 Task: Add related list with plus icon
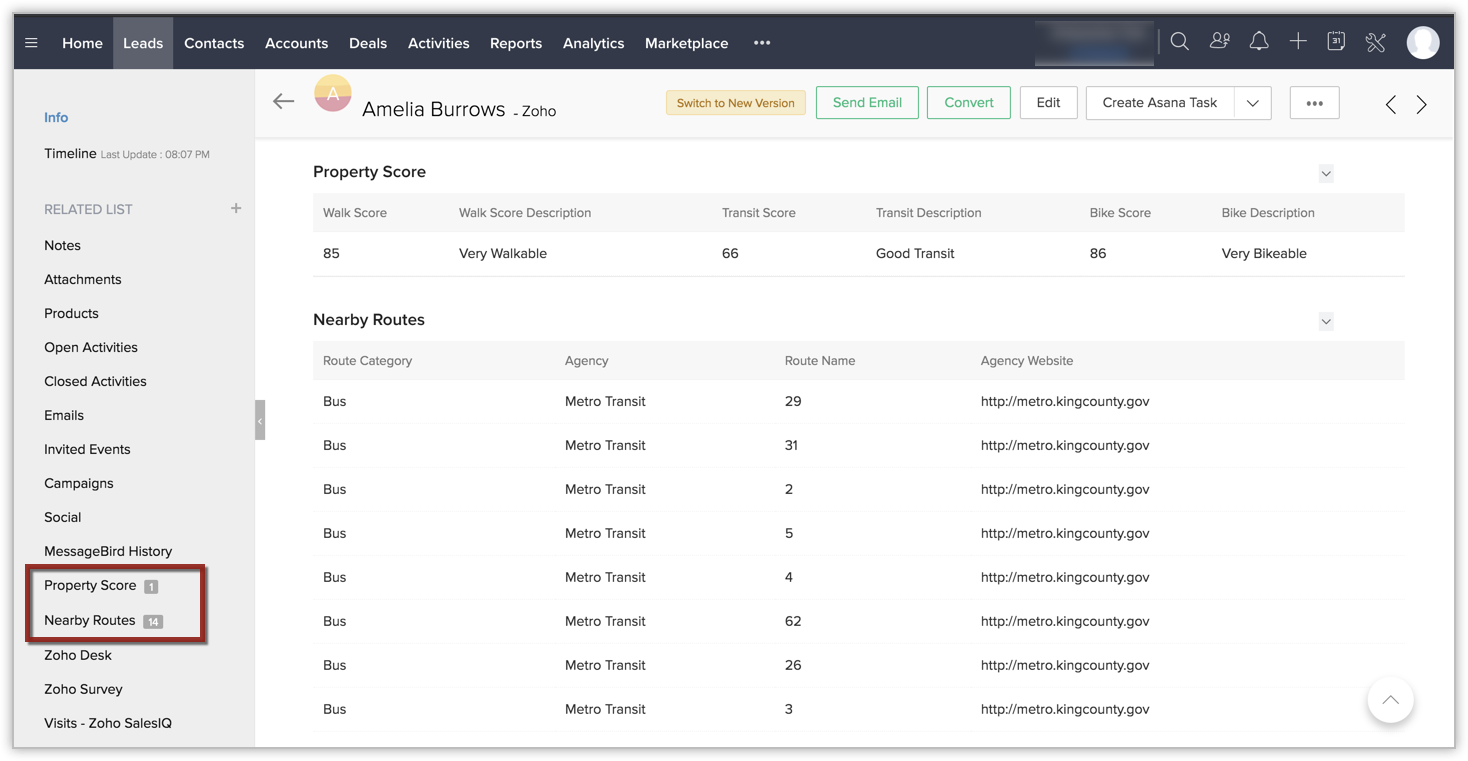(x=236, y=208)
